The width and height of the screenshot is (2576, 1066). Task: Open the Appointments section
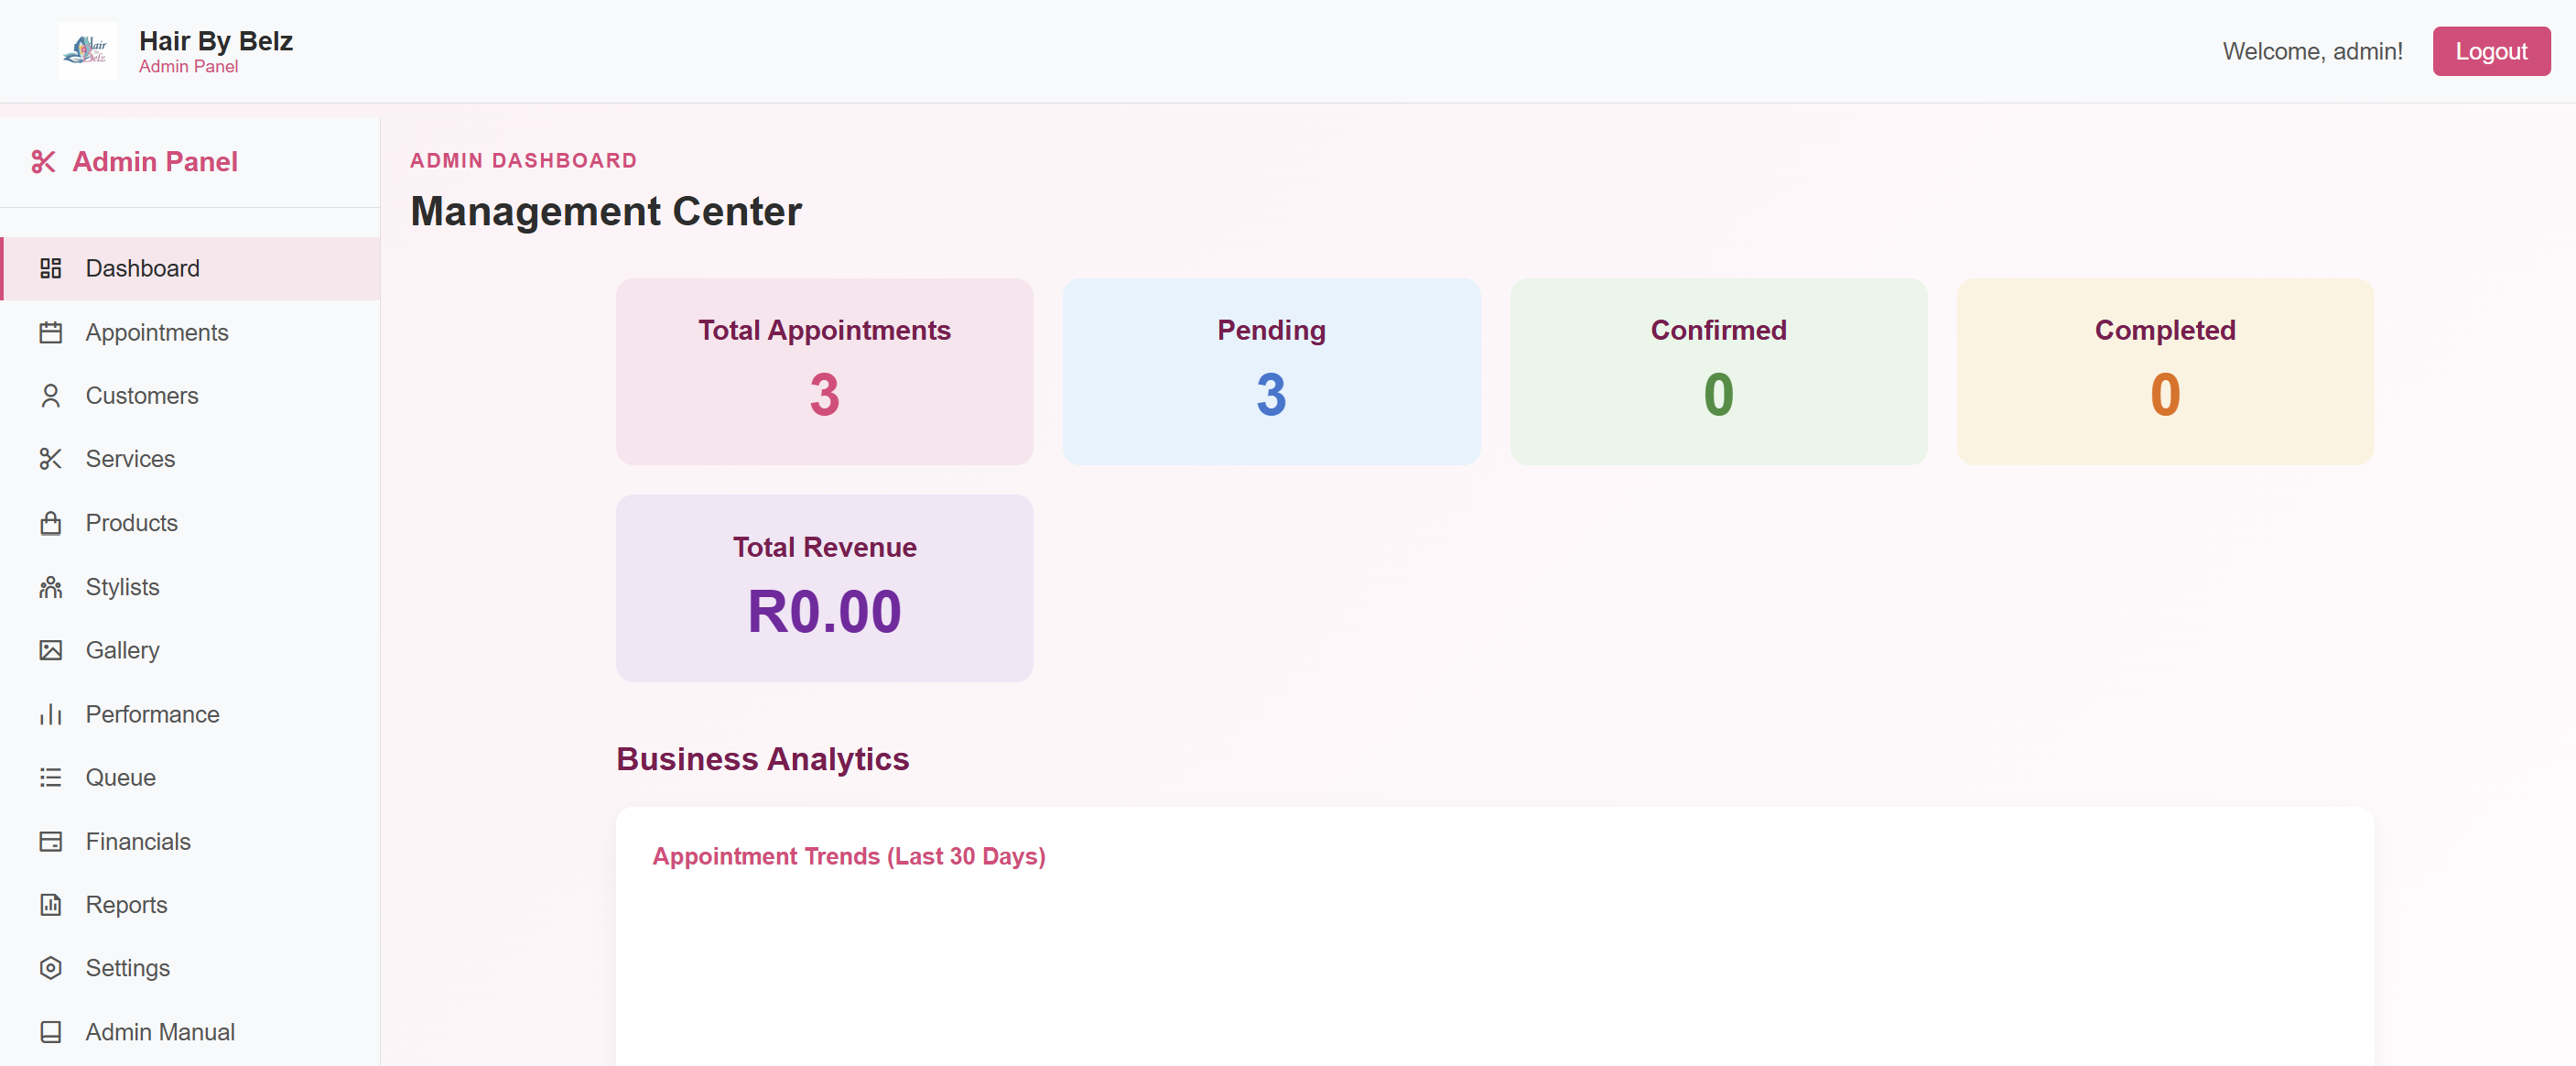[156, 332]
